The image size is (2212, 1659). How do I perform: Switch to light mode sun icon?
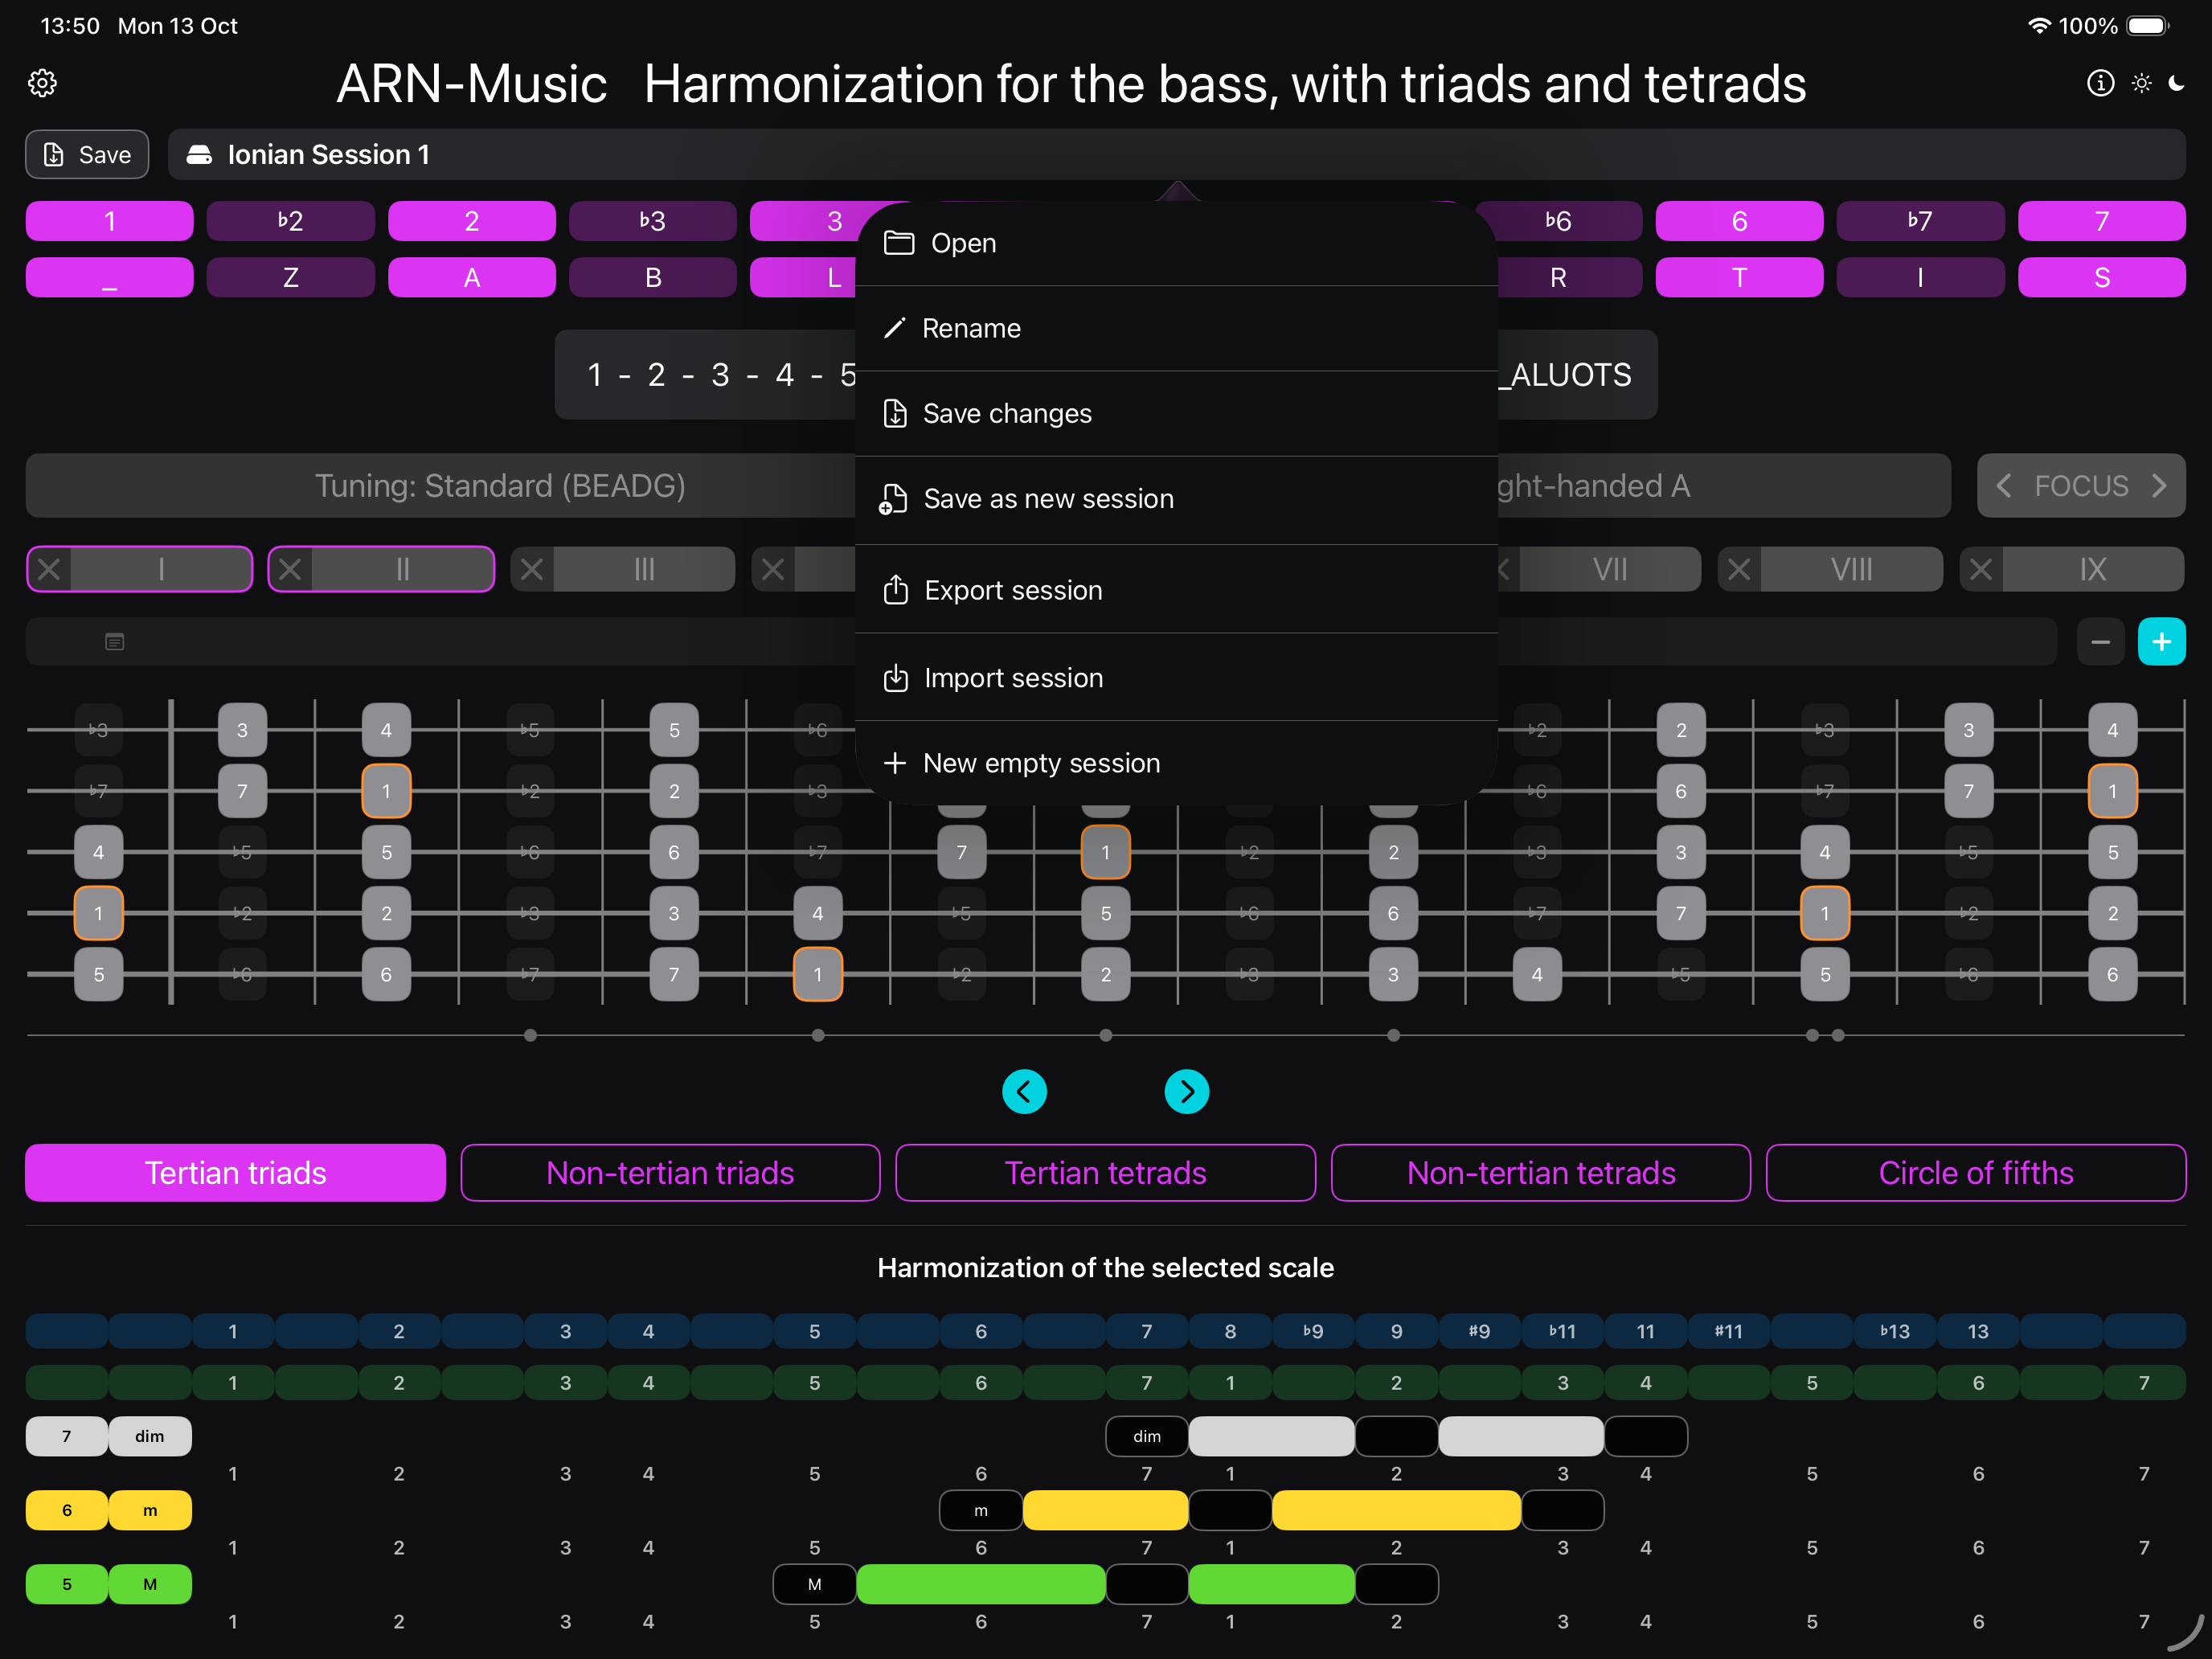pos(2141,83)
